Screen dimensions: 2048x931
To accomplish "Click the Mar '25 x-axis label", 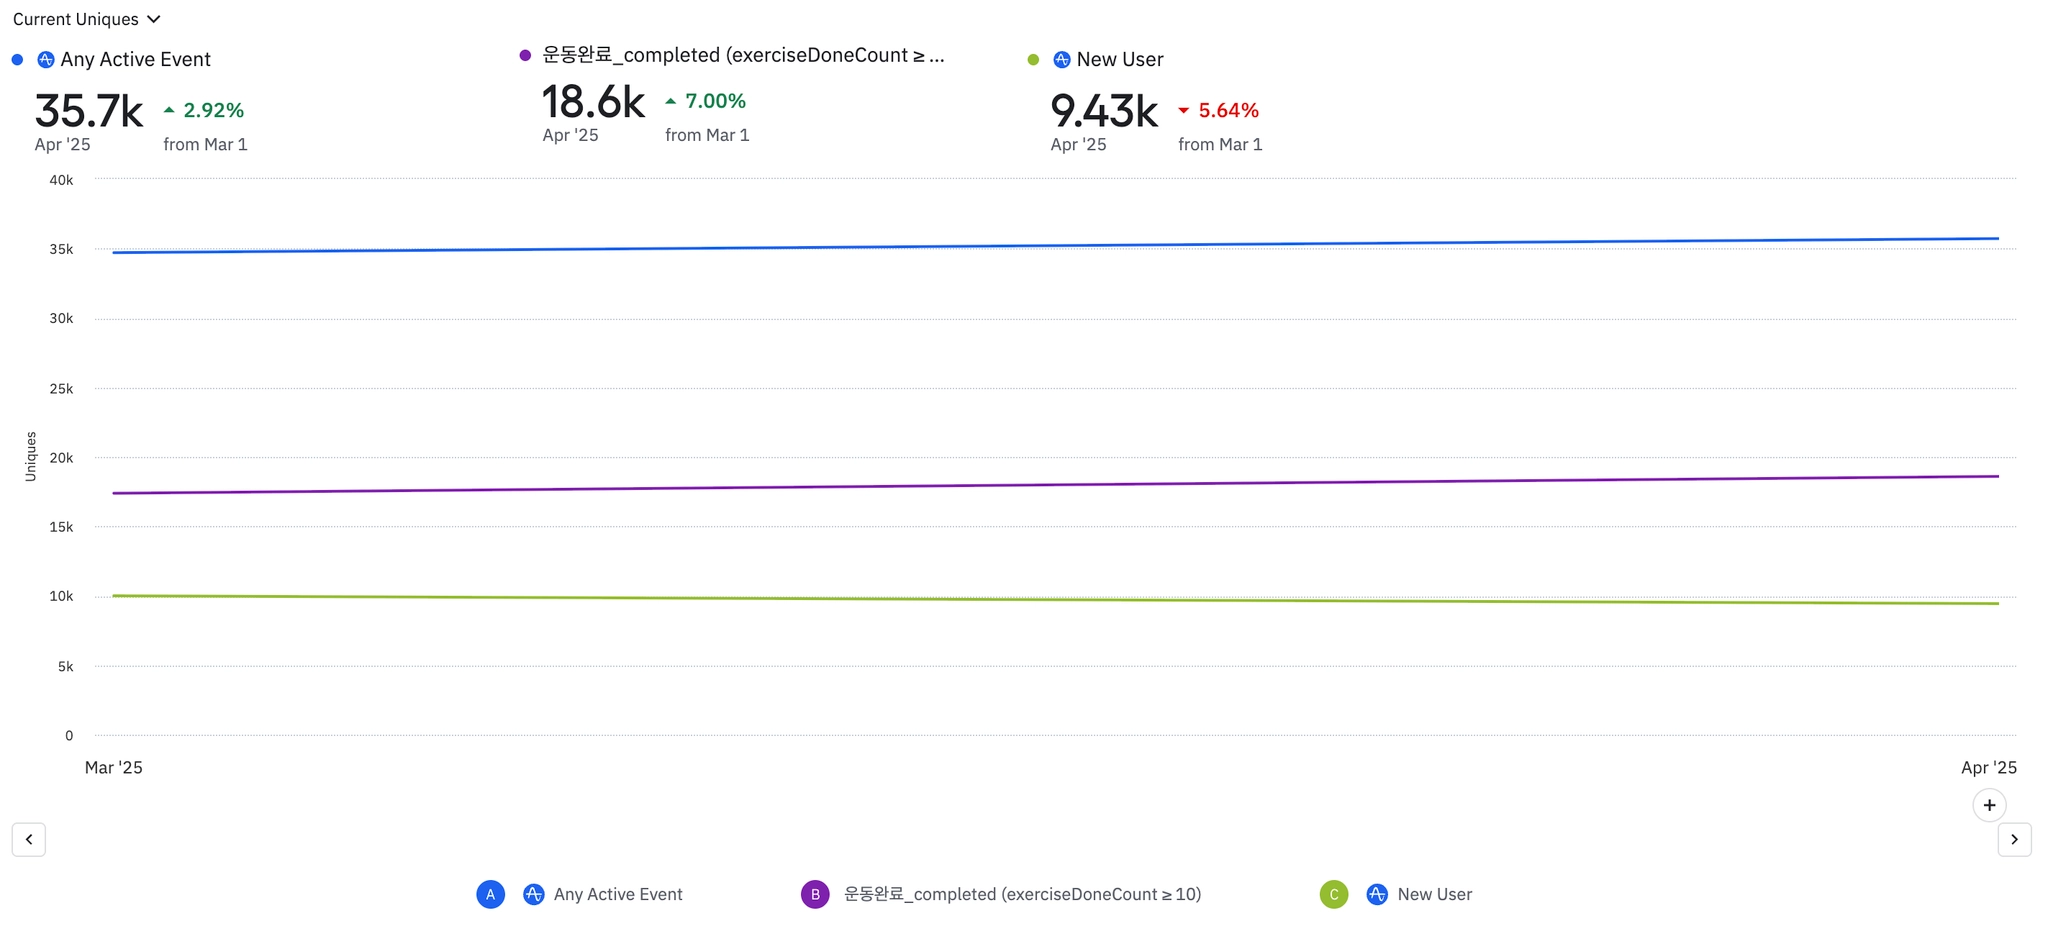I will pyautogui.click(x=114, y=767).
